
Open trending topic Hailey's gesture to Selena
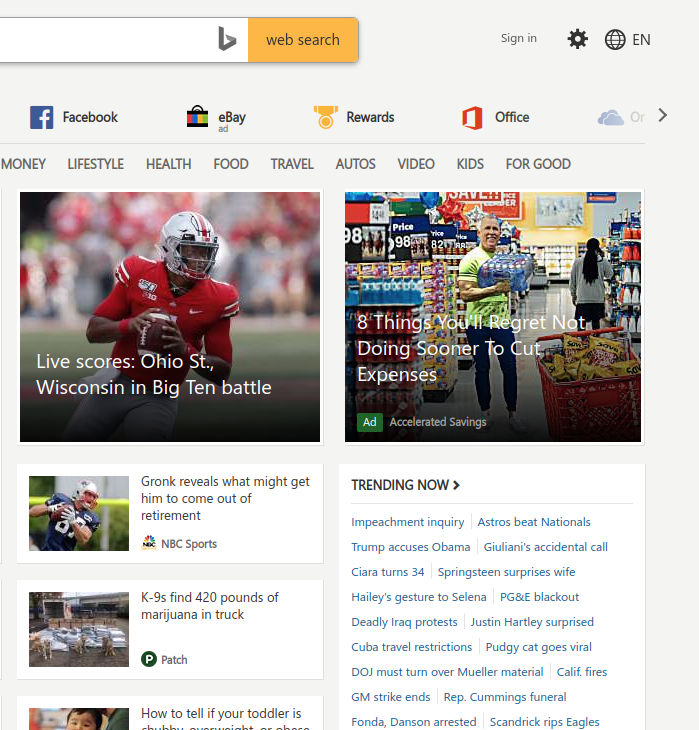click(x=419, y=597)
